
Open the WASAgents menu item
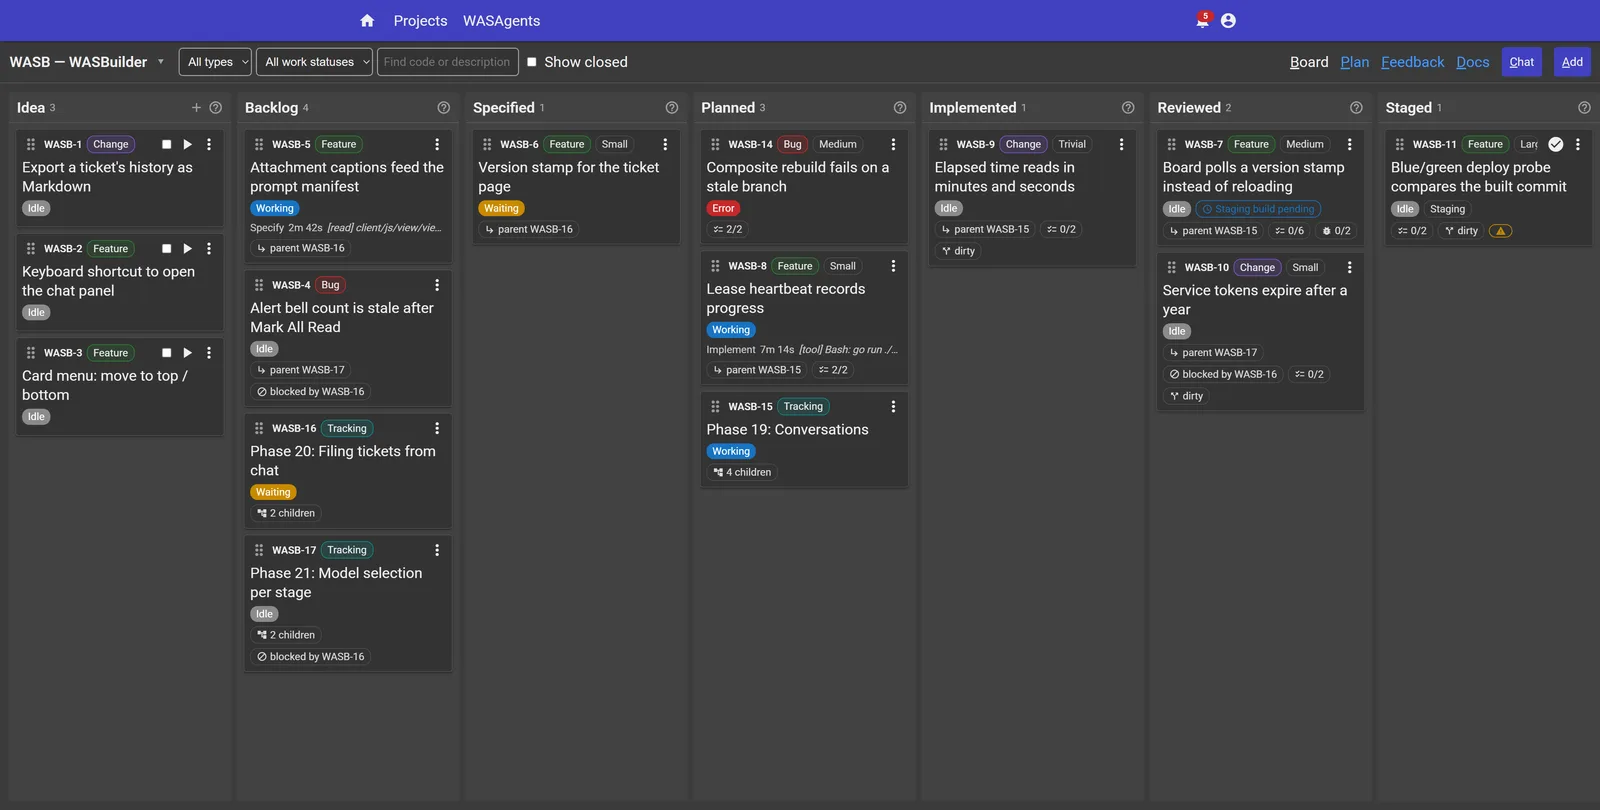(501, 21)
